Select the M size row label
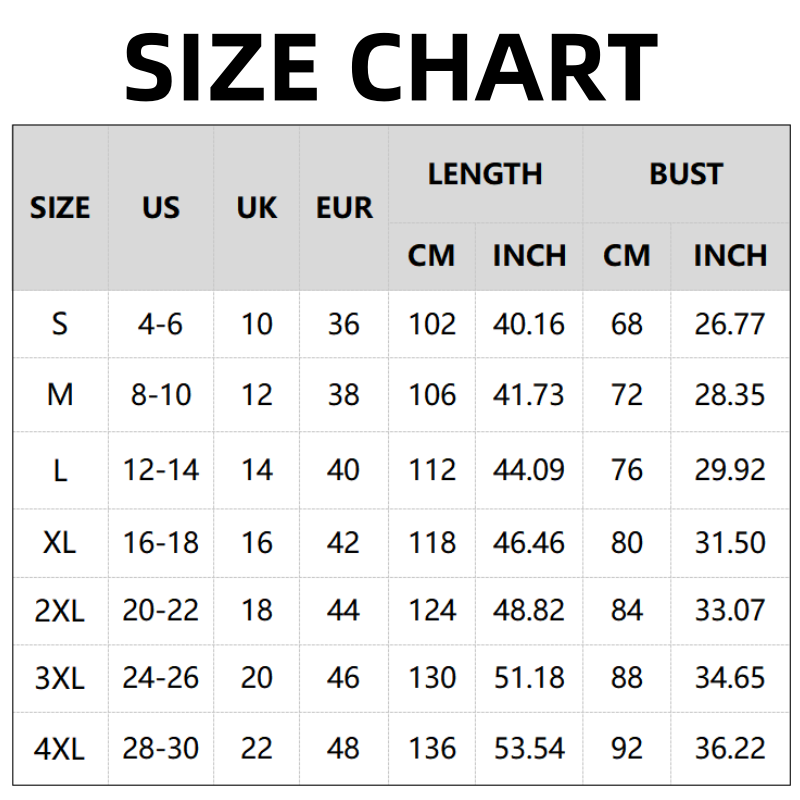Image resolution: width=800 pixels, height=800 pixels. (x=60, y=395)
